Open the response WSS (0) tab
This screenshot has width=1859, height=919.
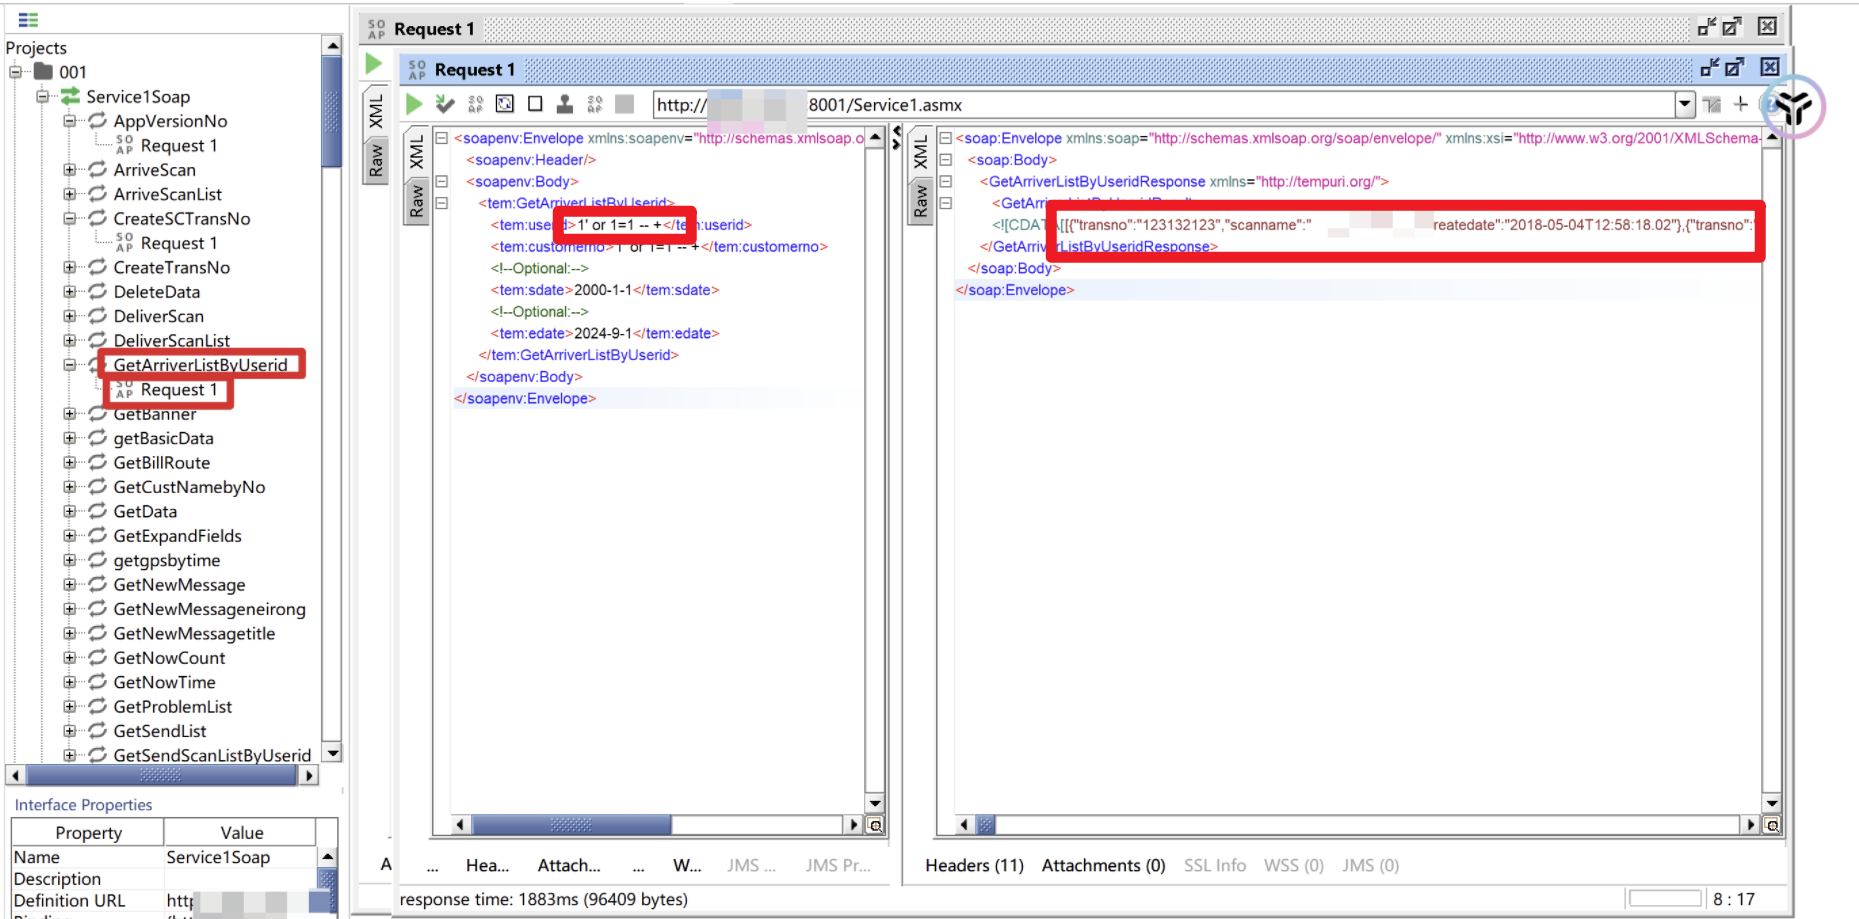pyautogui.click(x=1294, y=866)
